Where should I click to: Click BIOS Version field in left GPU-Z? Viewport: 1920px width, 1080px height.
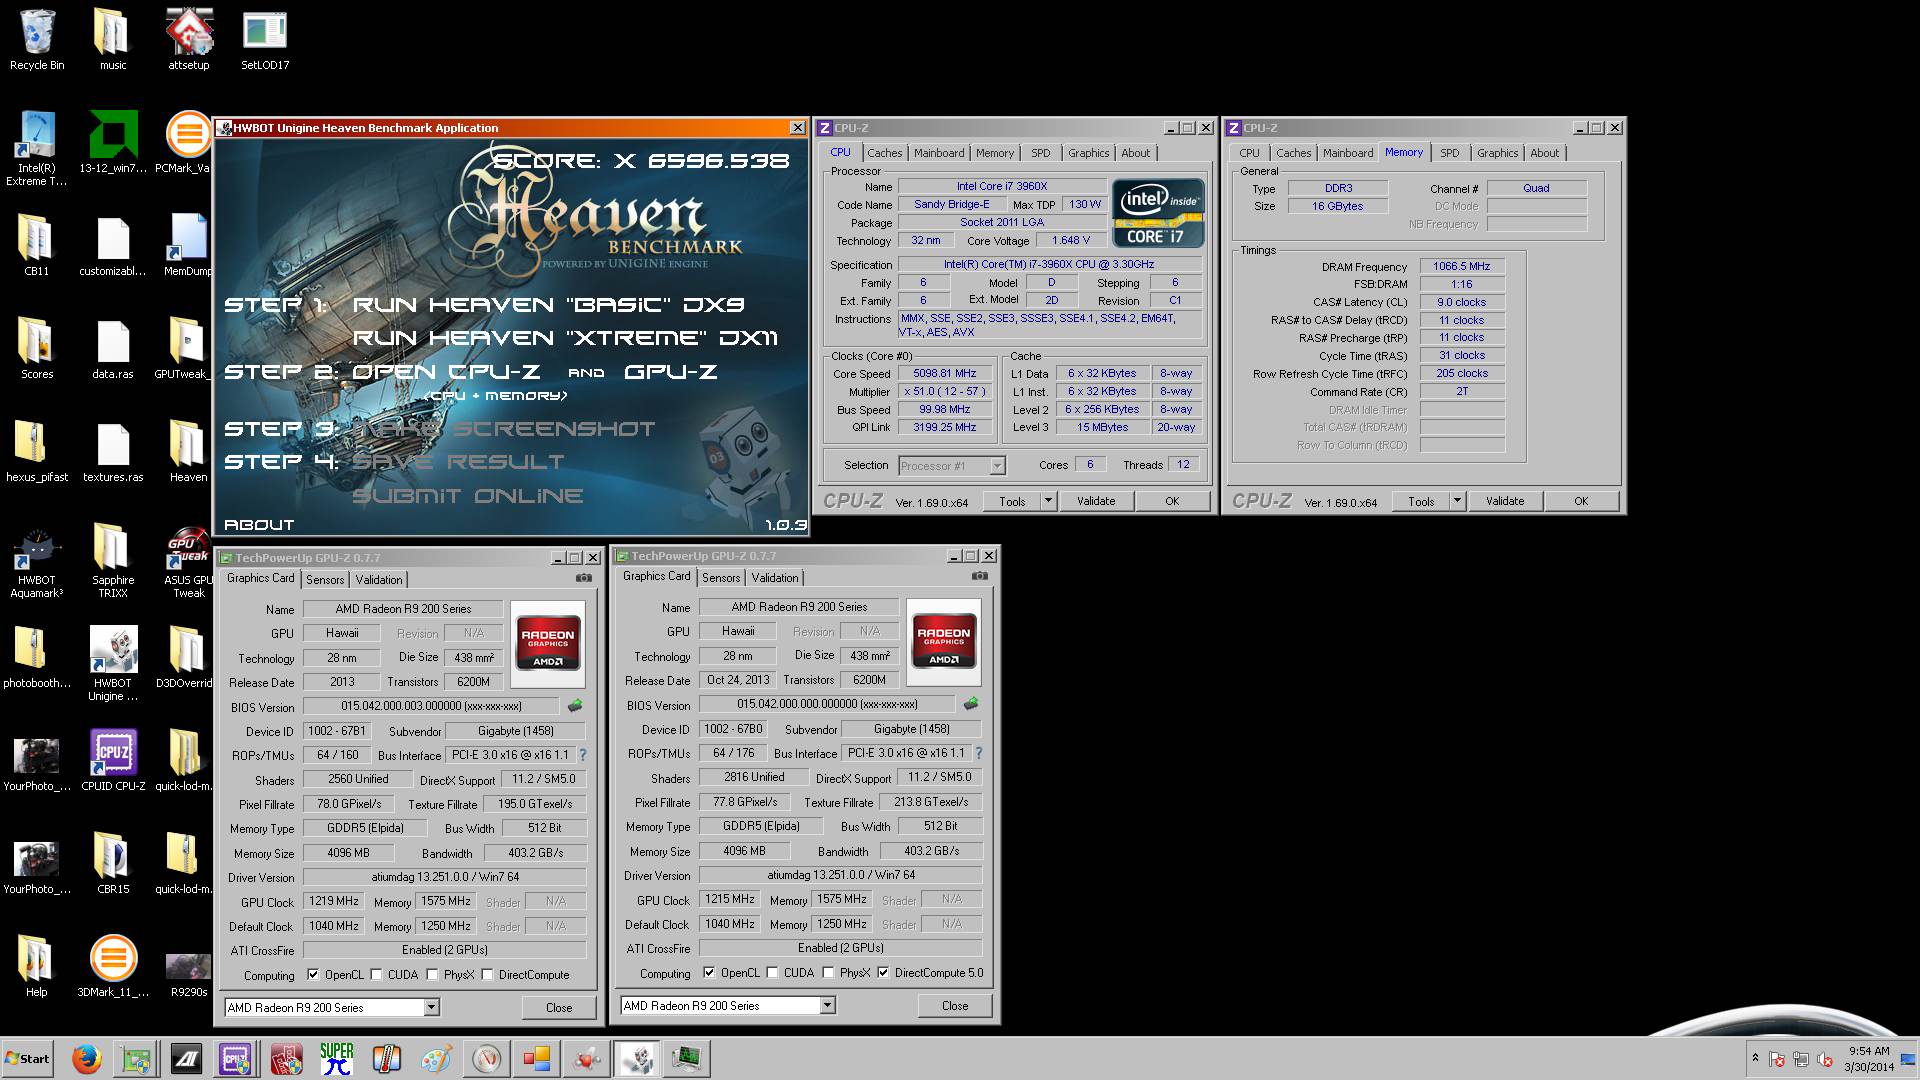click(x=432, y=706)
